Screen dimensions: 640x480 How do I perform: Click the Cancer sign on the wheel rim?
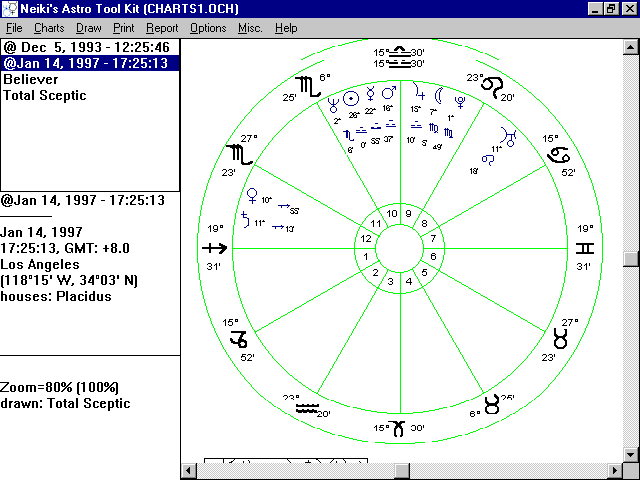point(557,154)
